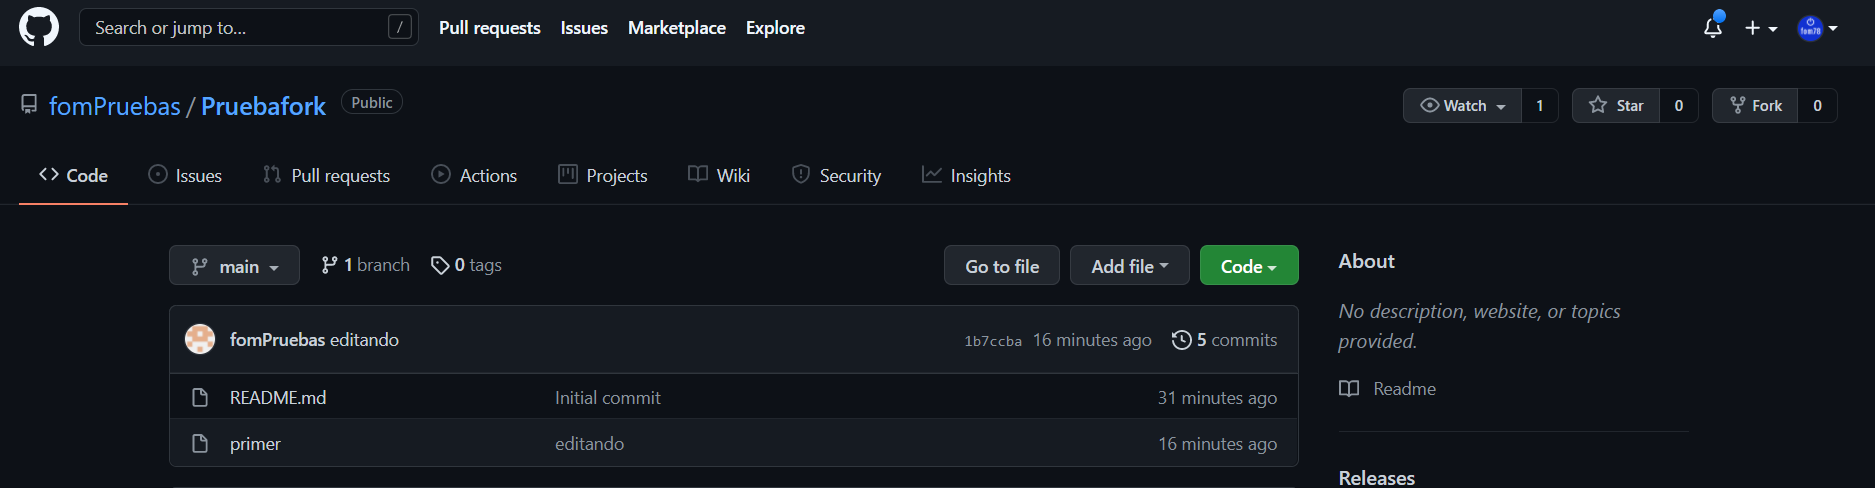
Task: View the 1 branch link
Action: click(365, 265)
